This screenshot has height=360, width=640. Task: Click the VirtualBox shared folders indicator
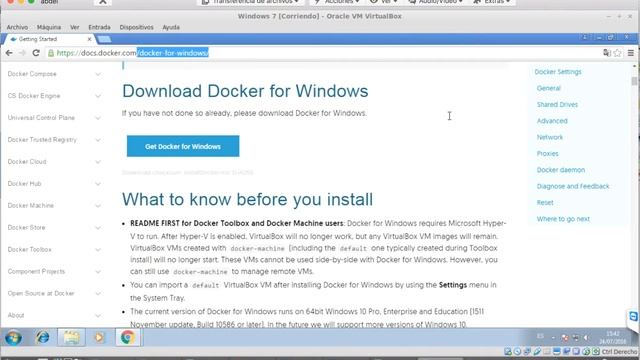click(547, 351)
